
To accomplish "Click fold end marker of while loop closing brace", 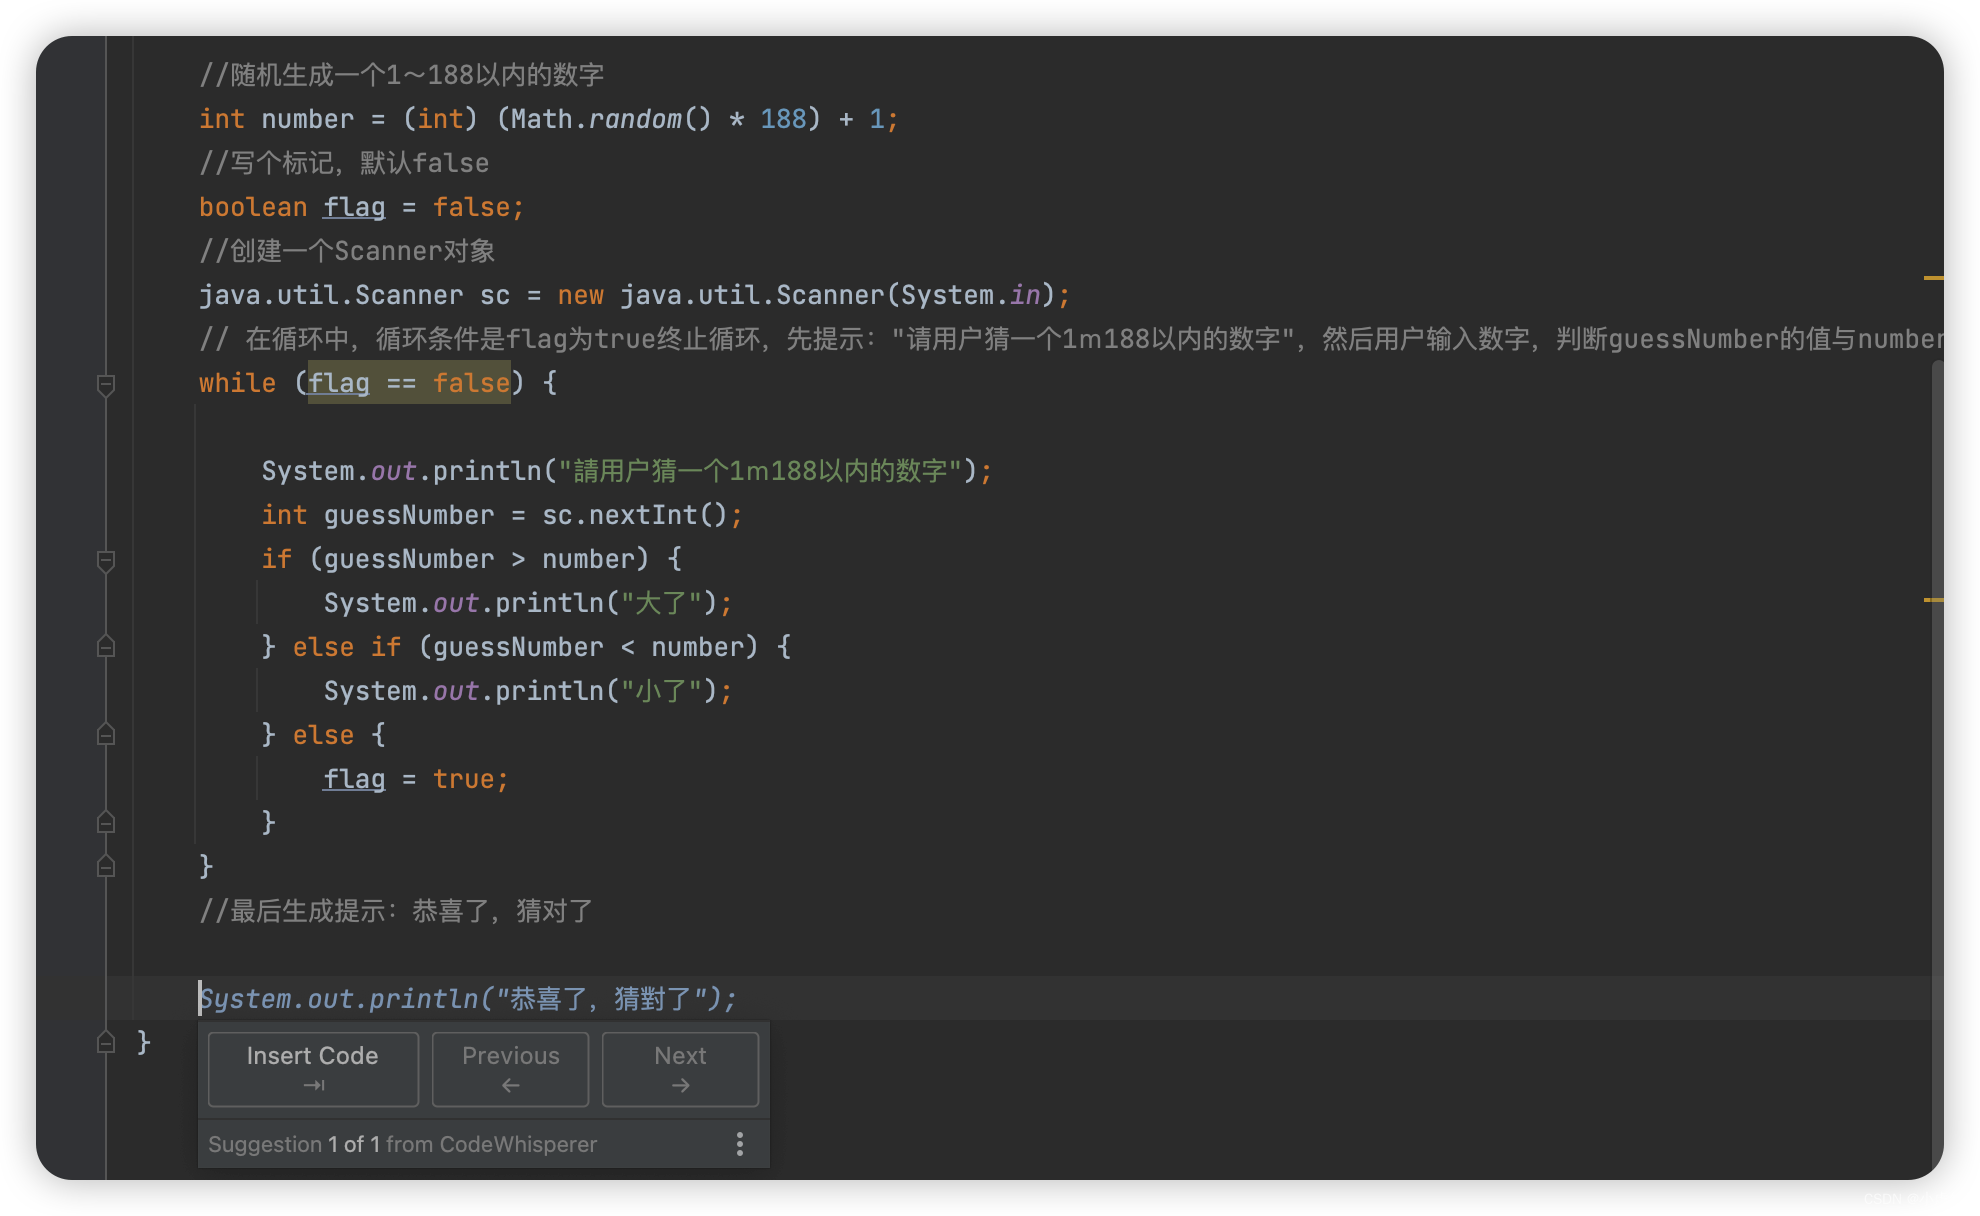I will click(x=106, y=866).
